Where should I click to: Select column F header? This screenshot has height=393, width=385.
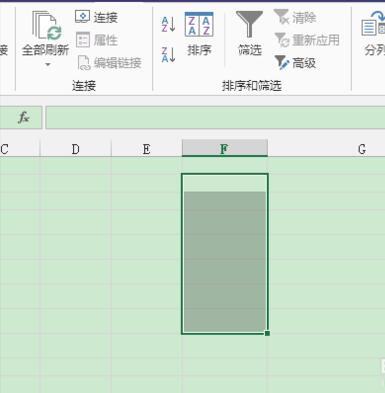(x=225, y=148)
